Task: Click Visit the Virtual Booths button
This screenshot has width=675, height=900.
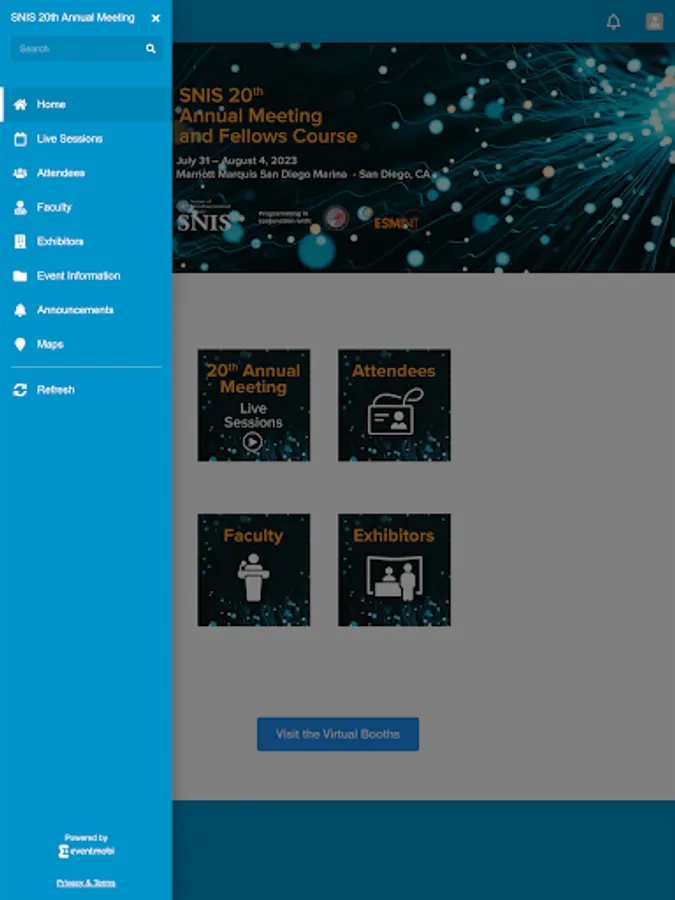Action: (x=338, y=734)
